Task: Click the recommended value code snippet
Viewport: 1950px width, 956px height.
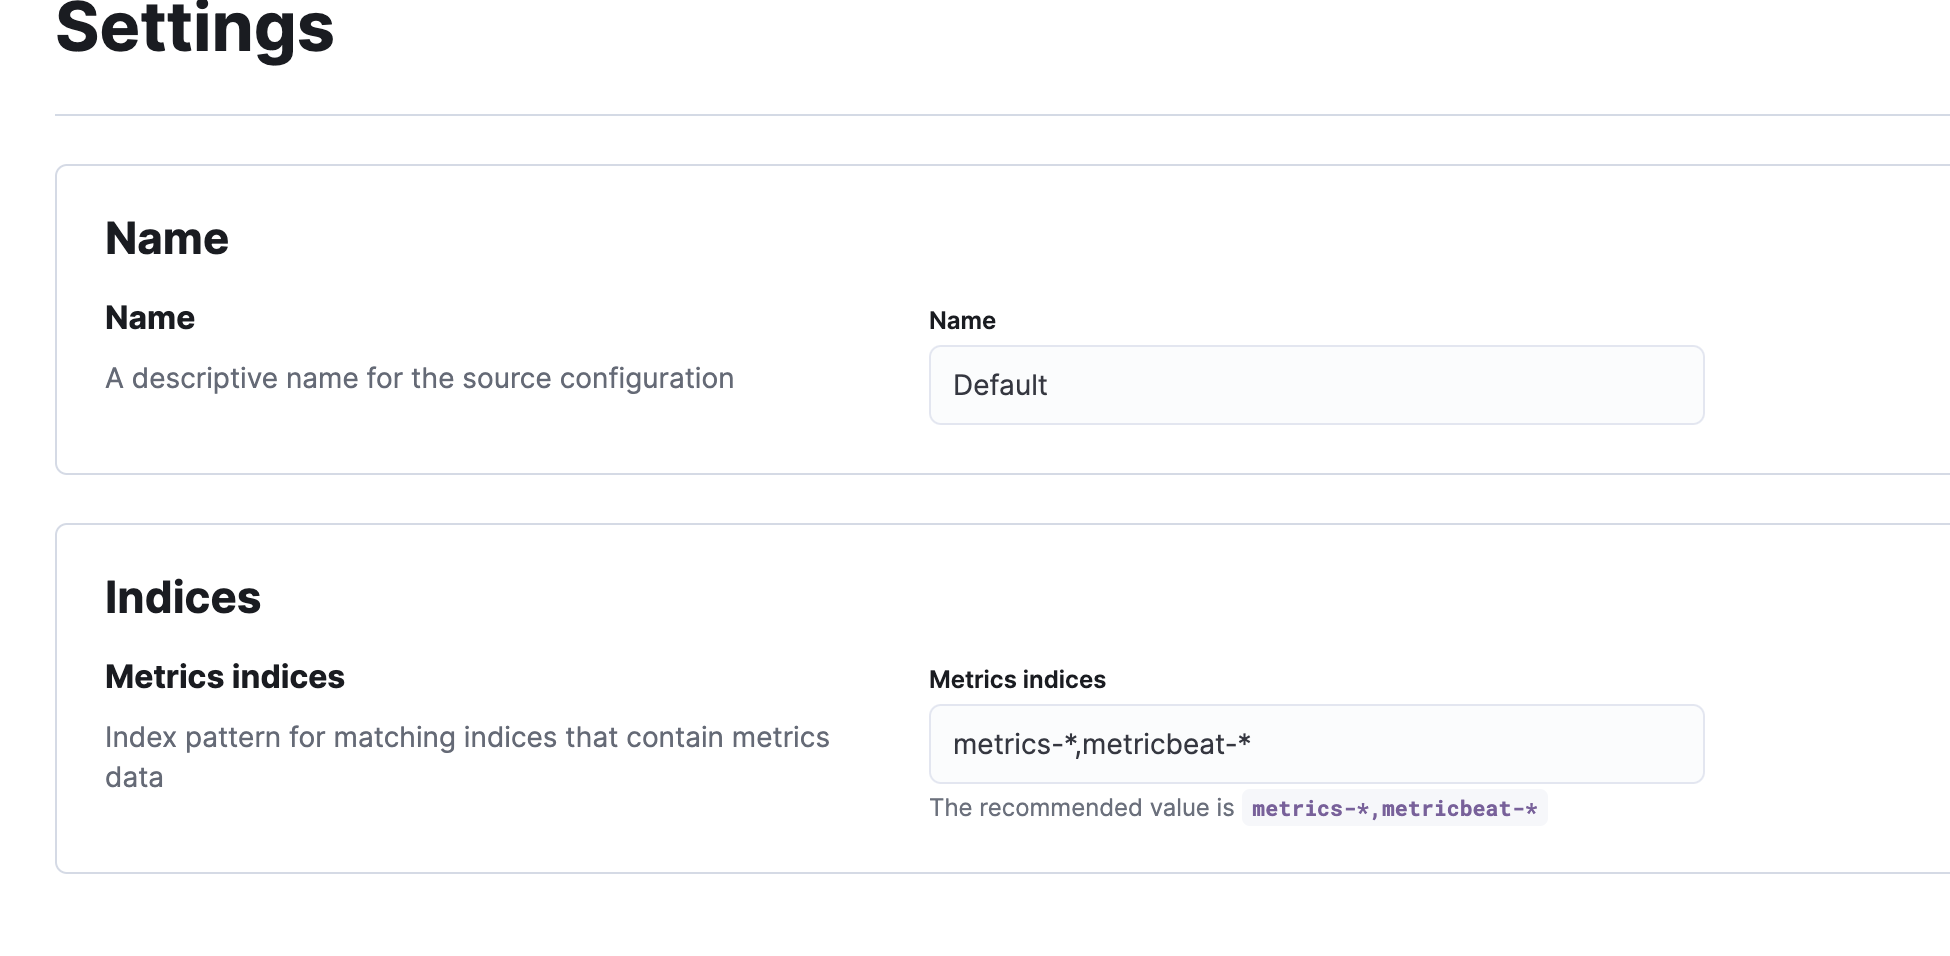Action: tap(1394, 808)
